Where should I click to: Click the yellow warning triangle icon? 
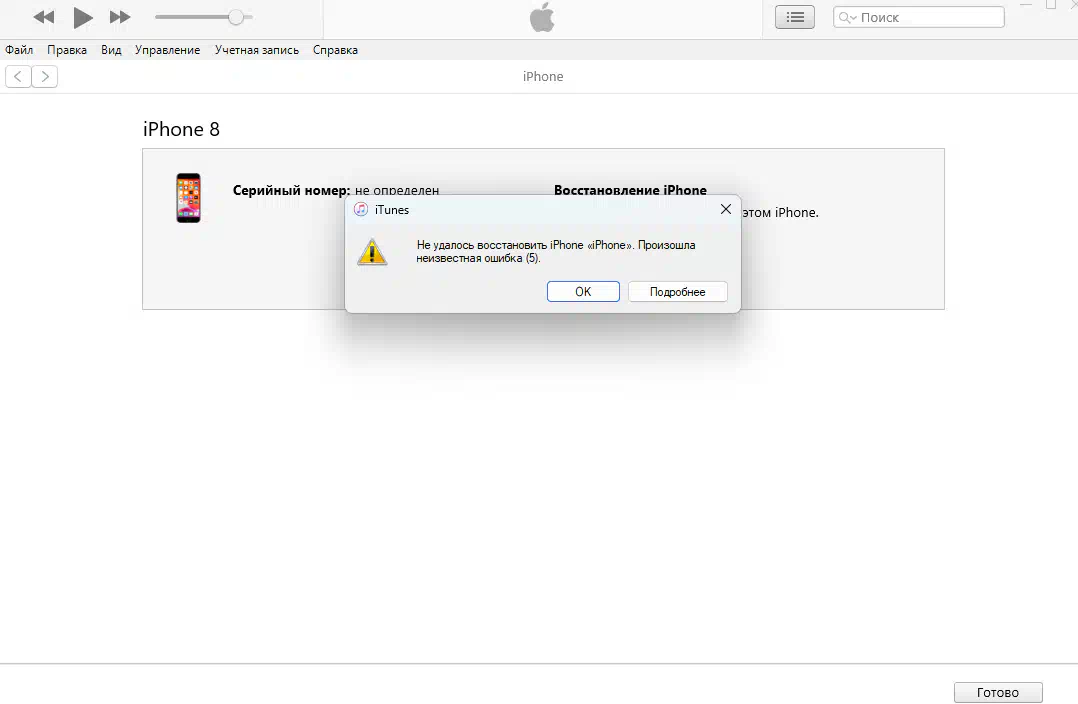[x=372, y=252]
